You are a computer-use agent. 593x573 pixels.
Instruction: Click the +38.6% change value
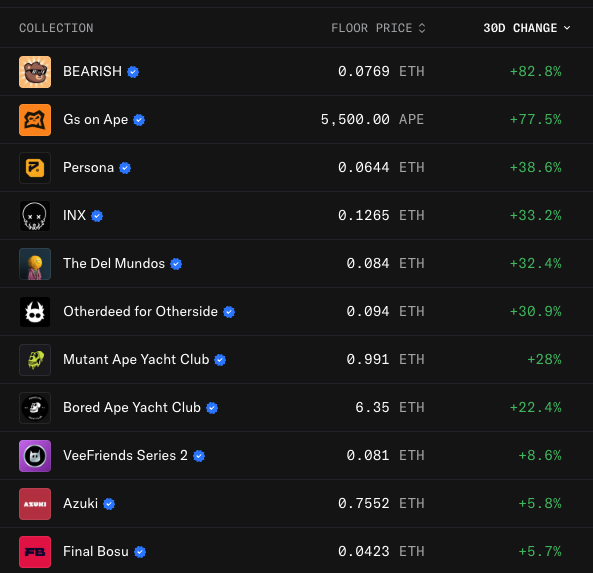click(536, 168)
